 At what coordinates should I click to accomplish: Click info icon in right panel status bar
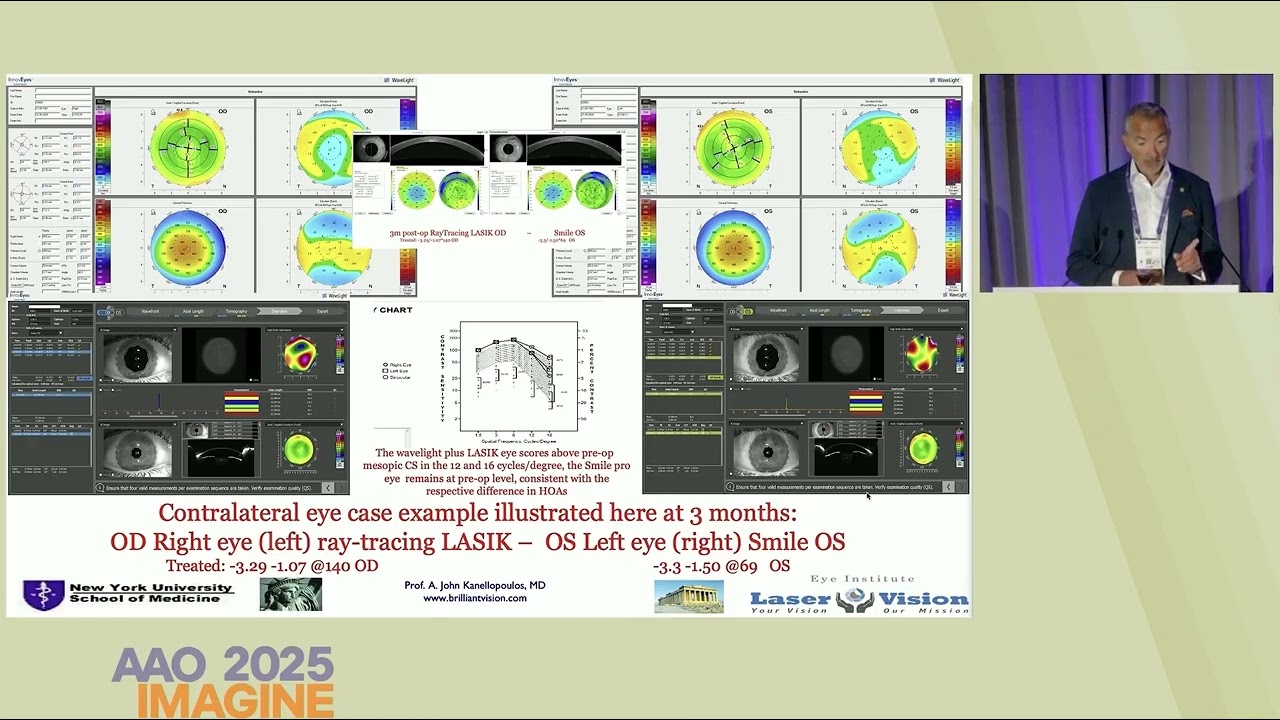(x=729, y=487)
